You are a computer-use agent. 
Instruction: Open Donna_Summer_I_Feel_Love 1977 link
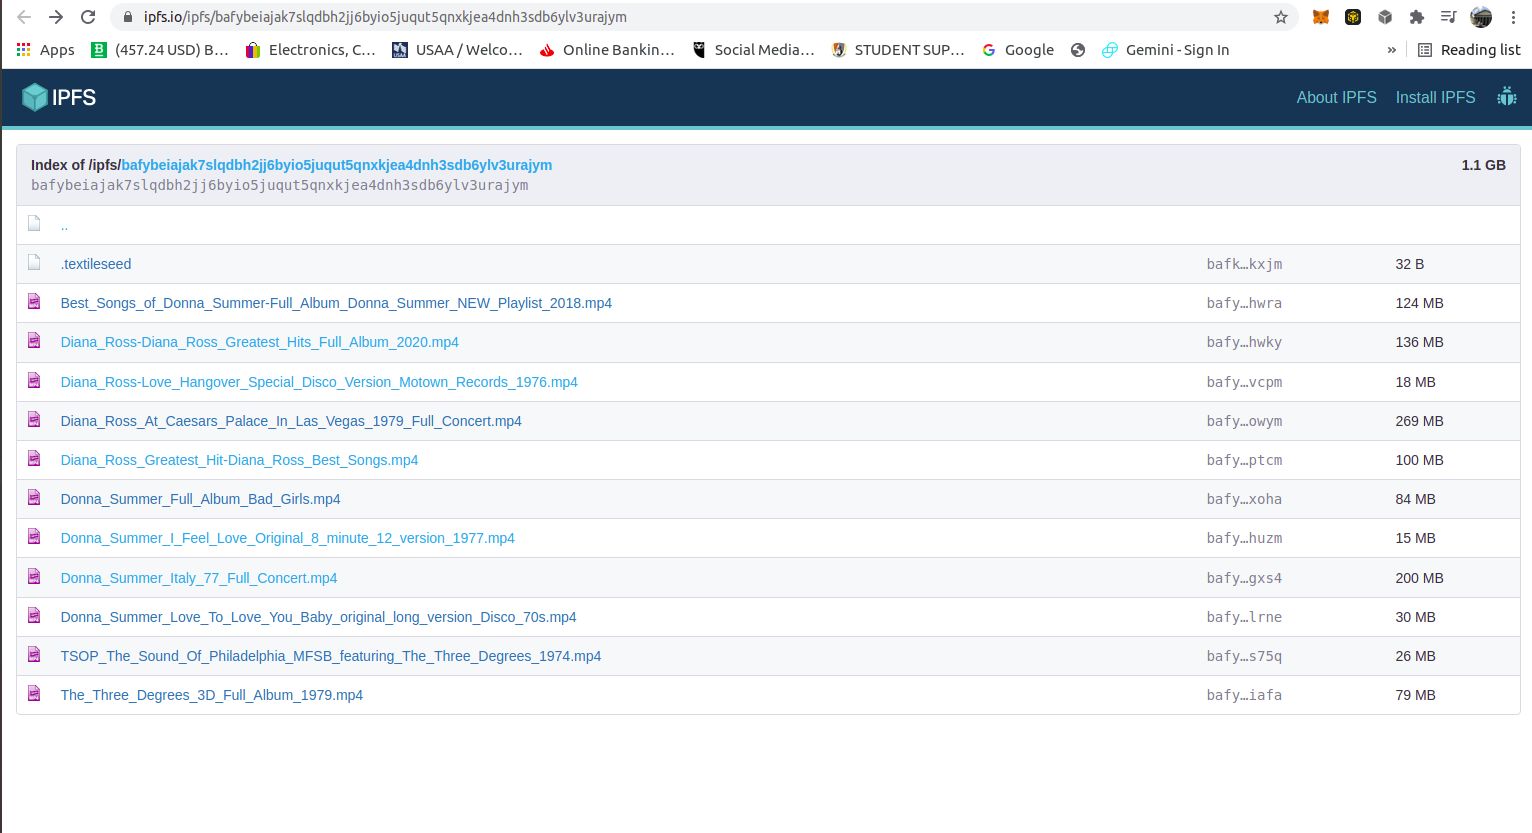tap(287, 538)
